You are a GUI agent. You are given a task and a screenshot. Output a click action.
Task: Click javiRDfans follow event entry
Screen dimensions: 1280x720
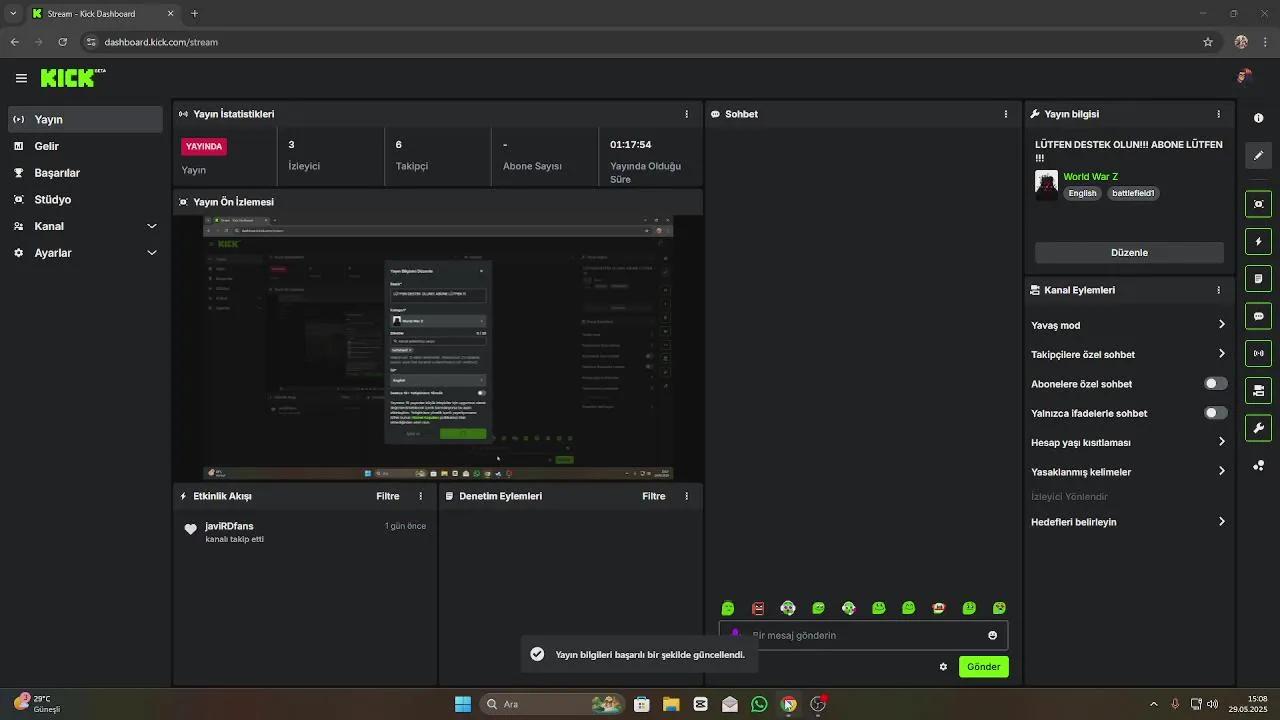(305, 532)
